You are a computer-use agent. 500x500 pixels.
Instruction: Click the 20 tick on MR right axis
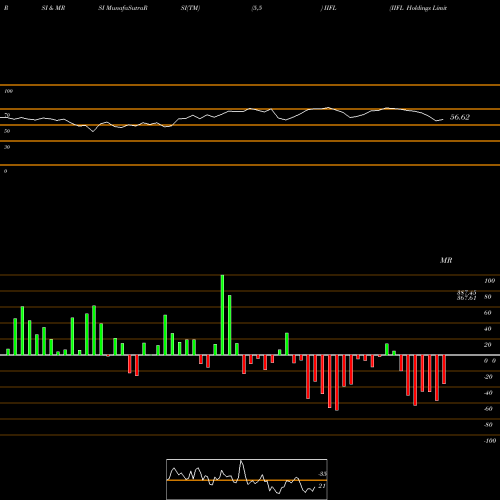pyautogui.click(x=487, y=345)
